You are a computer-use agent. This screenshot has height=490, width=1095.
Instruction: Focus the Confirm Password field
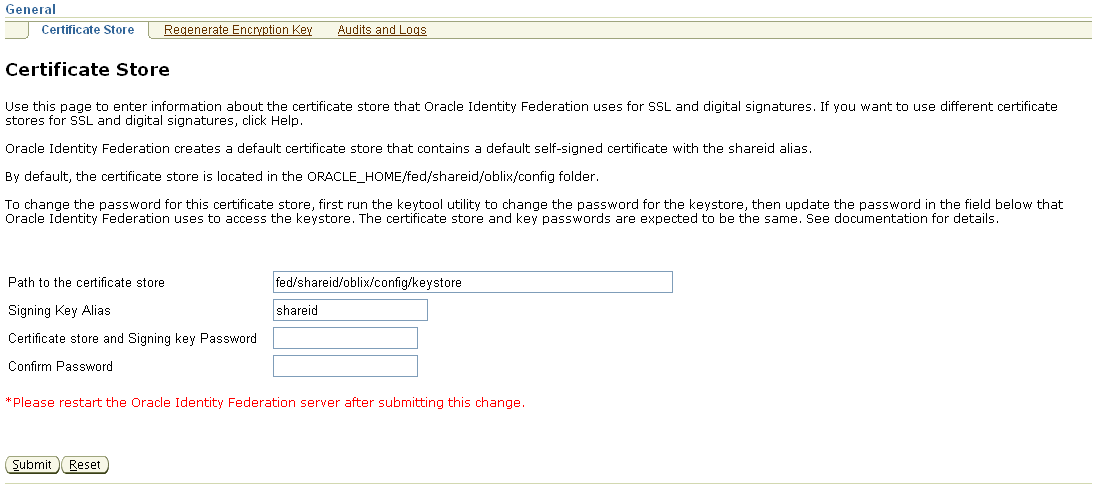click(x=345, y=366)
